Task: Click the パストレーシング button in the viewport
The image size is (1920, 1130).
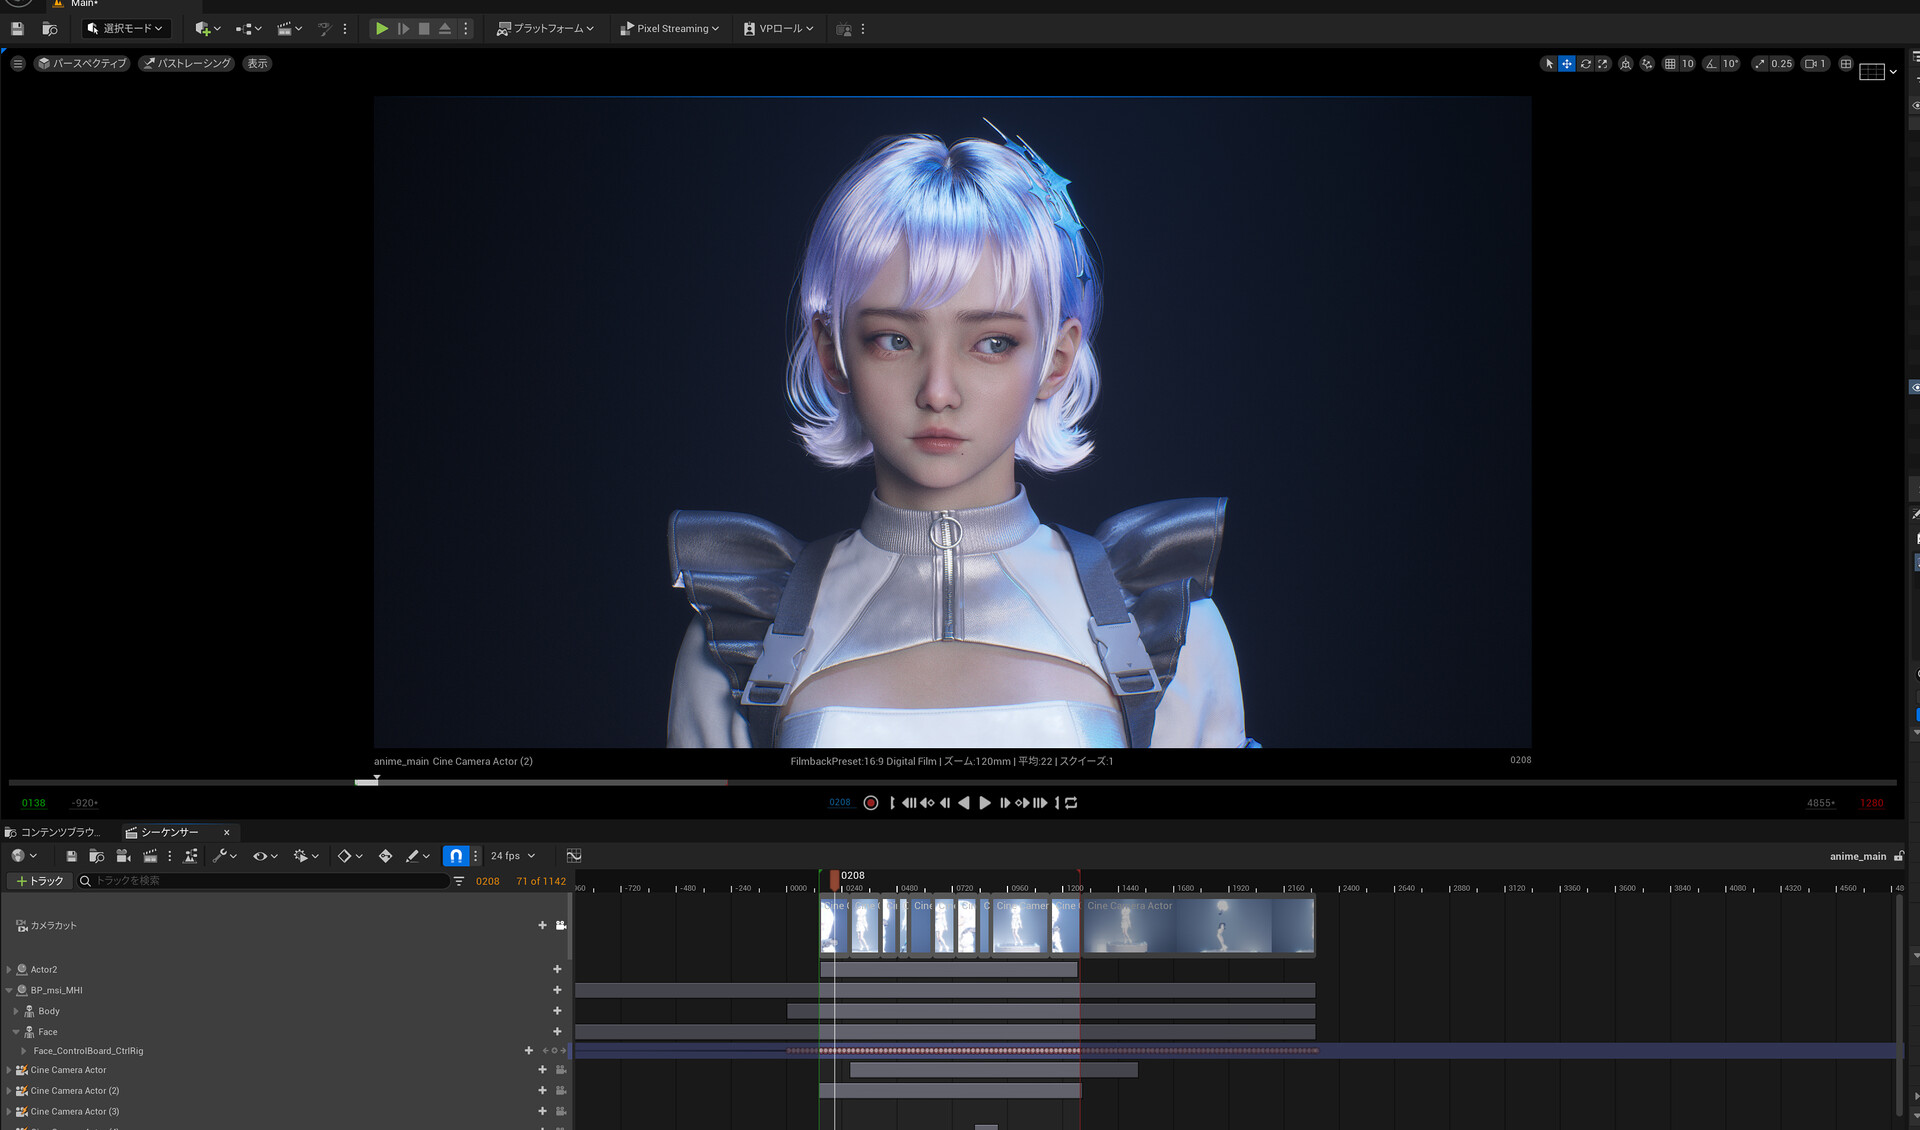Action: pos(185,63)
